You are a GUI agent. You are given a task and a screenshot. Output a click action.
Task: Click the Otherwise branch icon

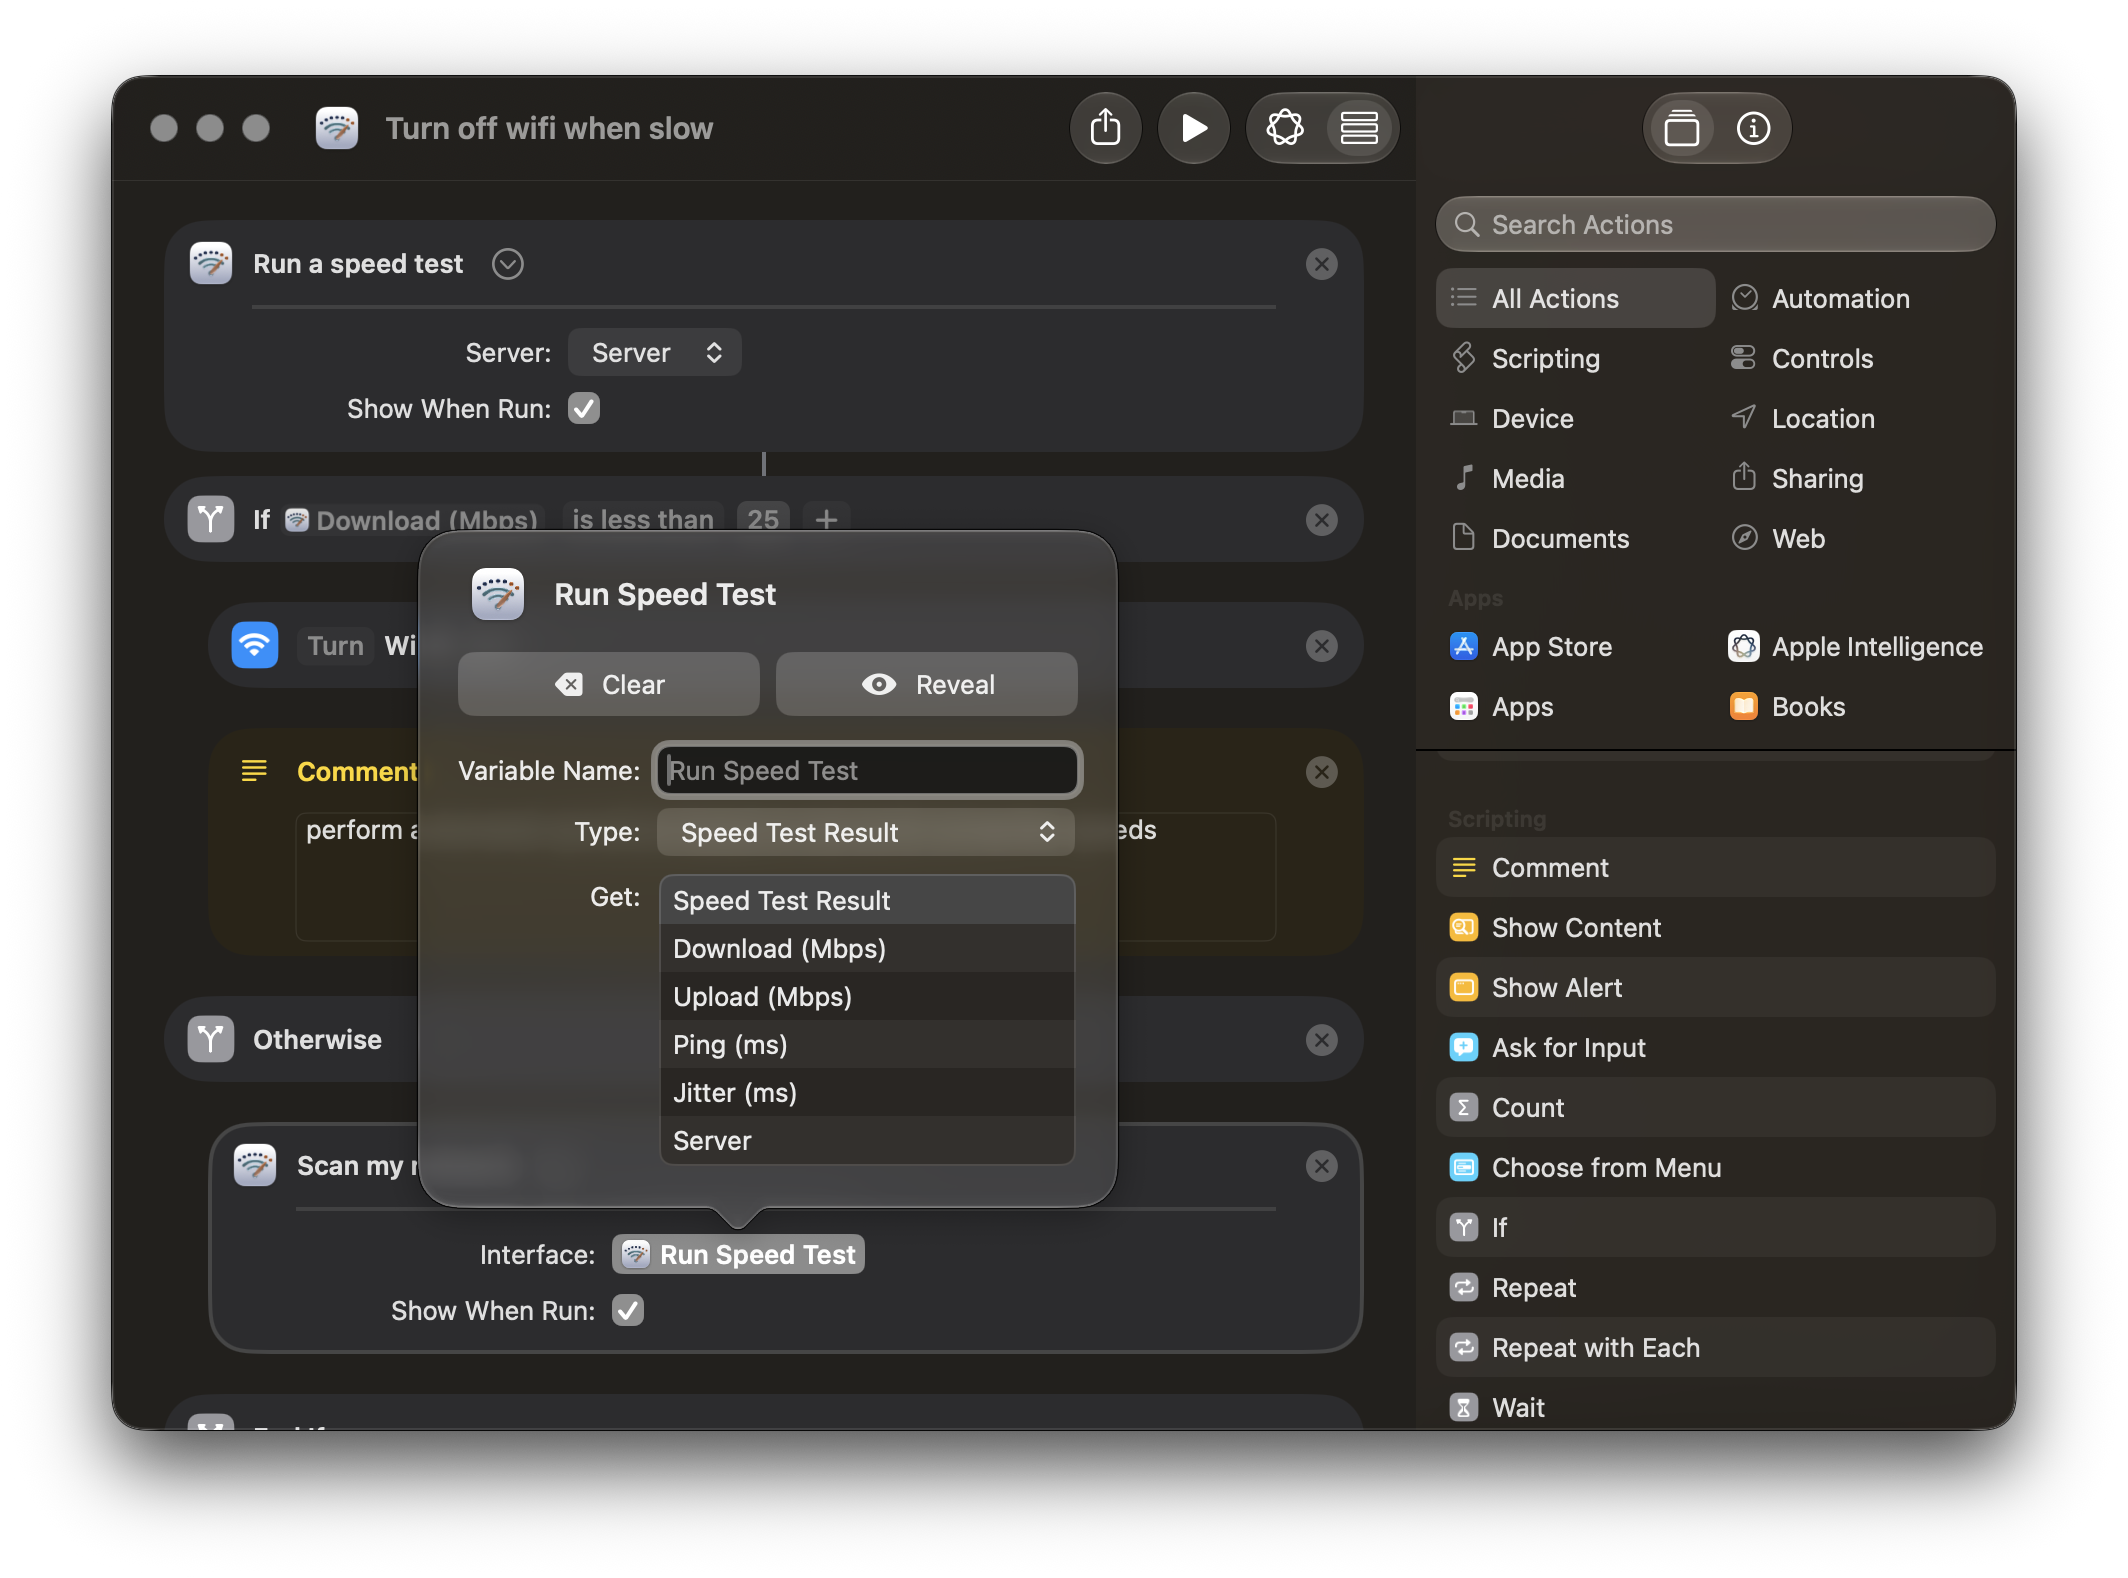pyautogui.click(x=211, y=1039)
